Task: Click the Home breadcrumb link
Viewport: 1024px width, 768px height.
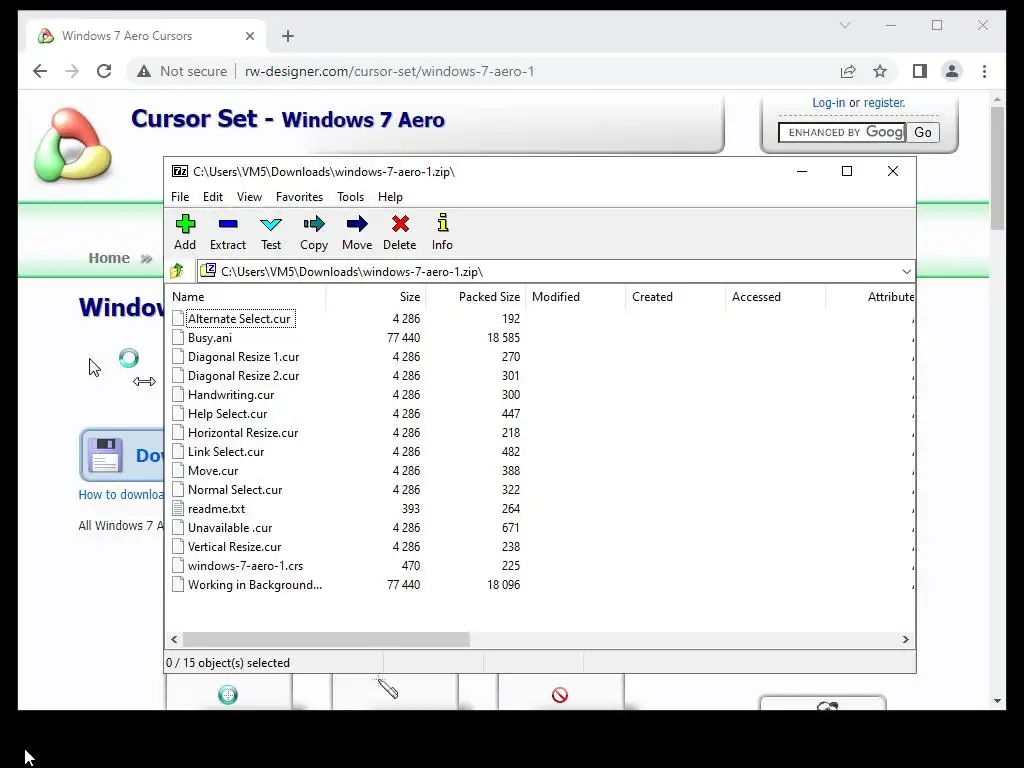Action: tap(109, 258)
